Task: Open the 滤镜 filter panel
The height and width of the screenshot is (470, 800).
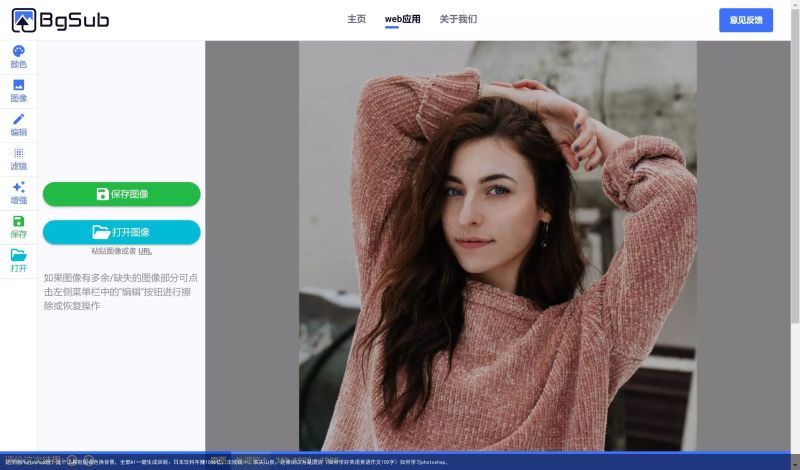Action: [x=18, y=159]
